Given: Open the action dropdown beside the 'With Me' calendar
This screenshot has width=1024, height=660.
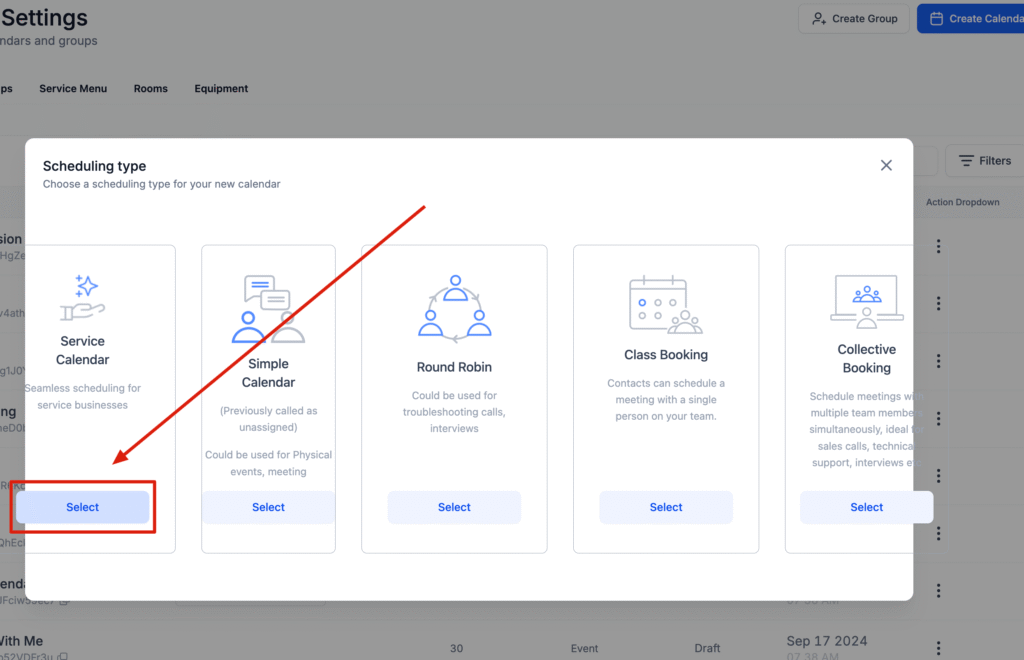Looking at the screenshot, I should click(x=938, y=647).
